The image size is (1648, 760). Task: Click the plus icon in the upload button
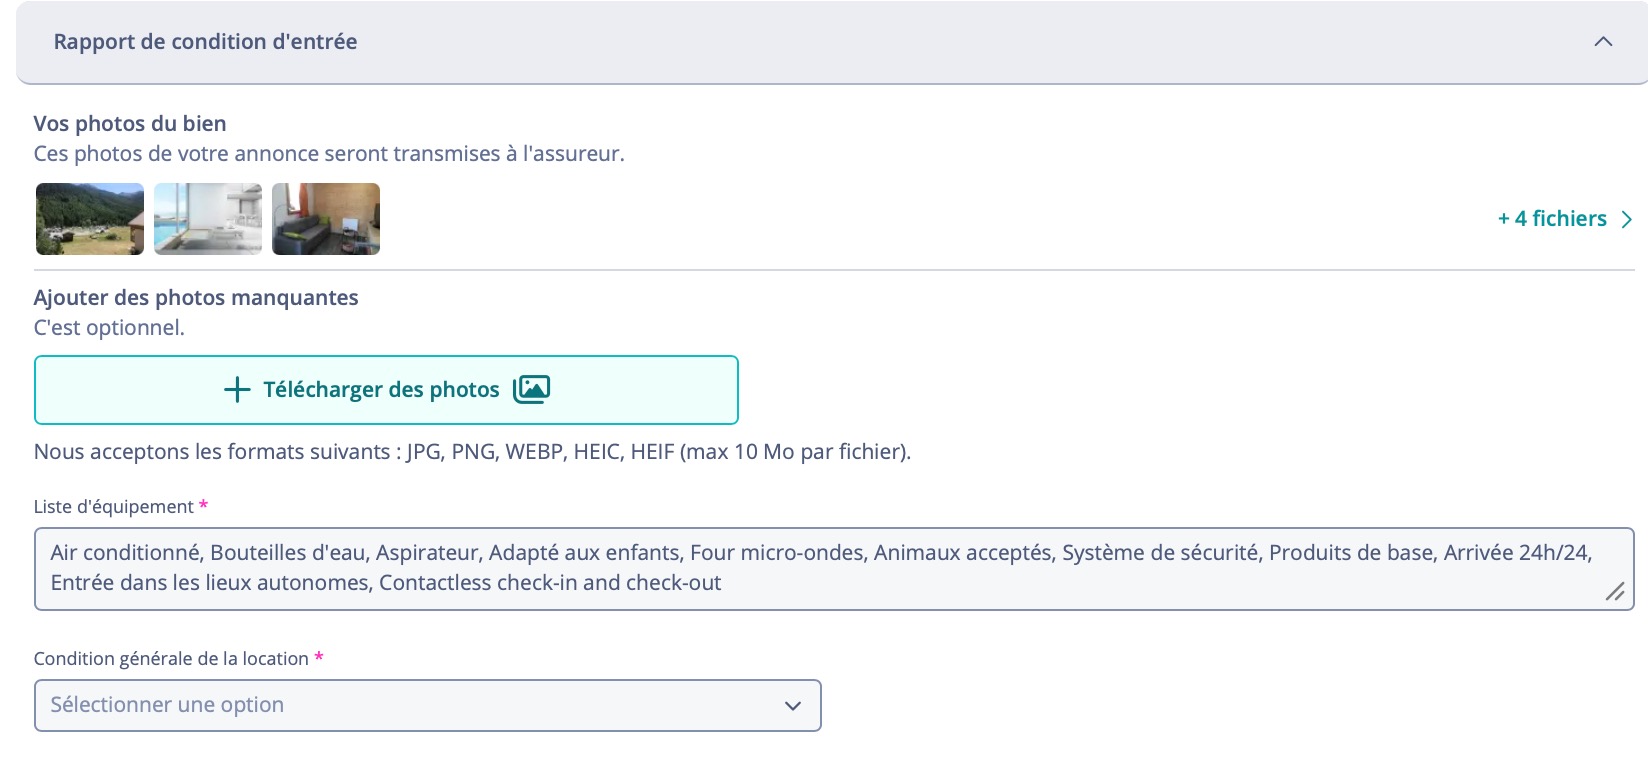(x=237, y=390)
